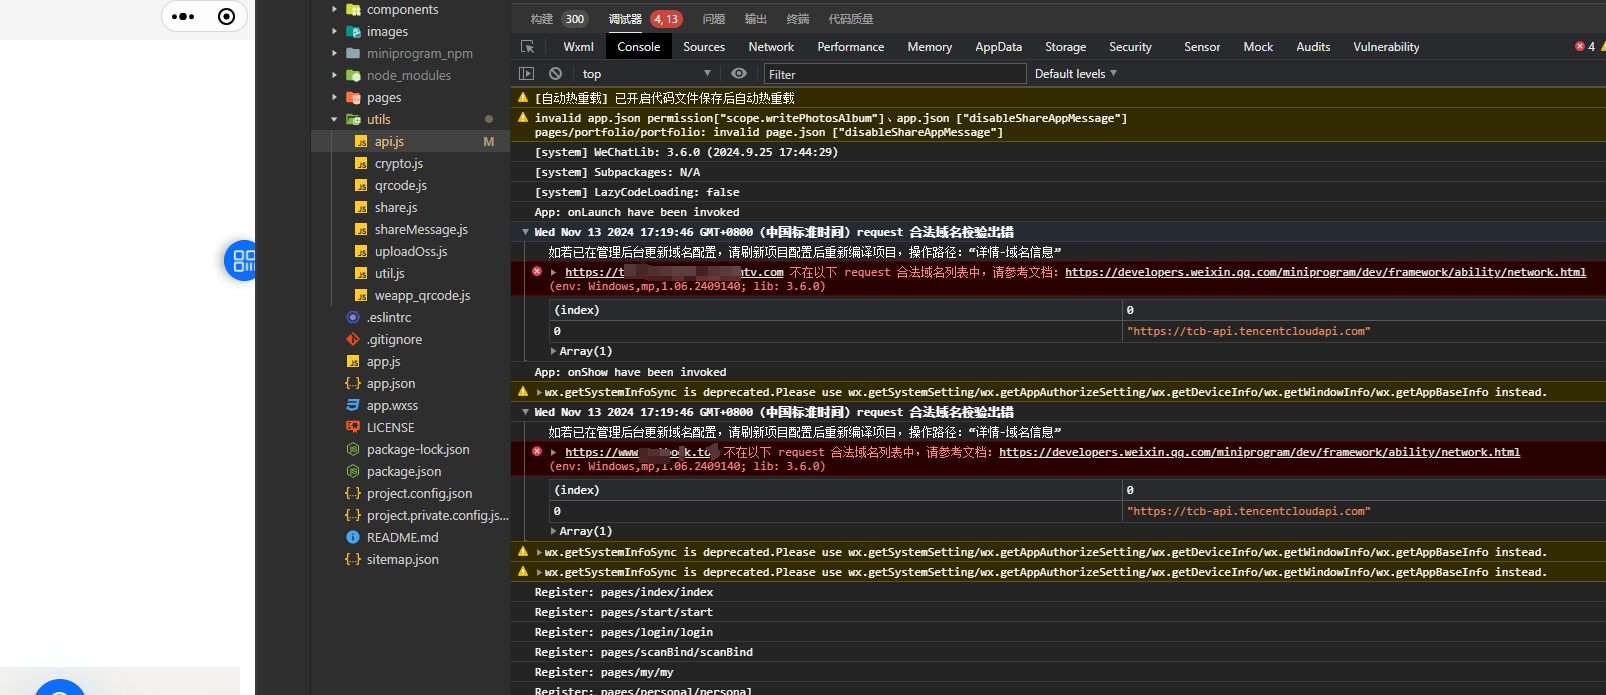Click 'Register: pages/login/login' log line
The height and width of the screenshot is (695, 1606).
(624, 632)
